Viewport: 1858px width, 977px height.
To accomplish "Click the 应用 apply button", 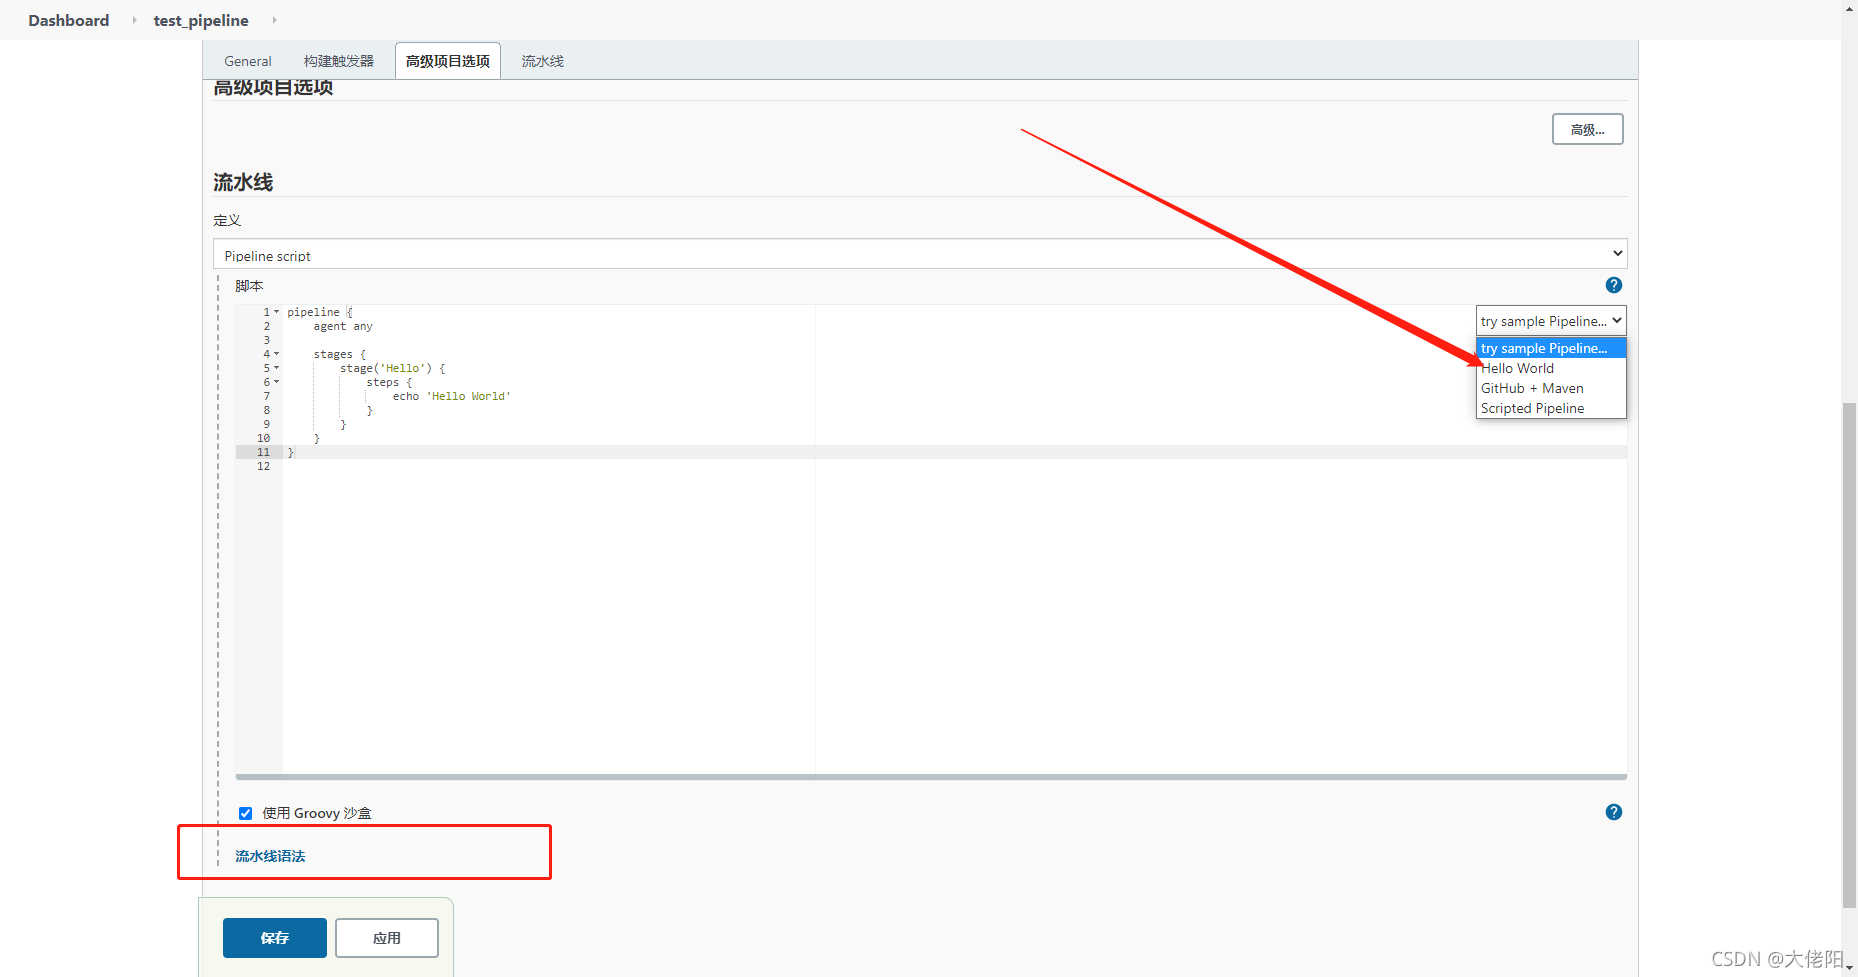I will [x=387, y=938].
